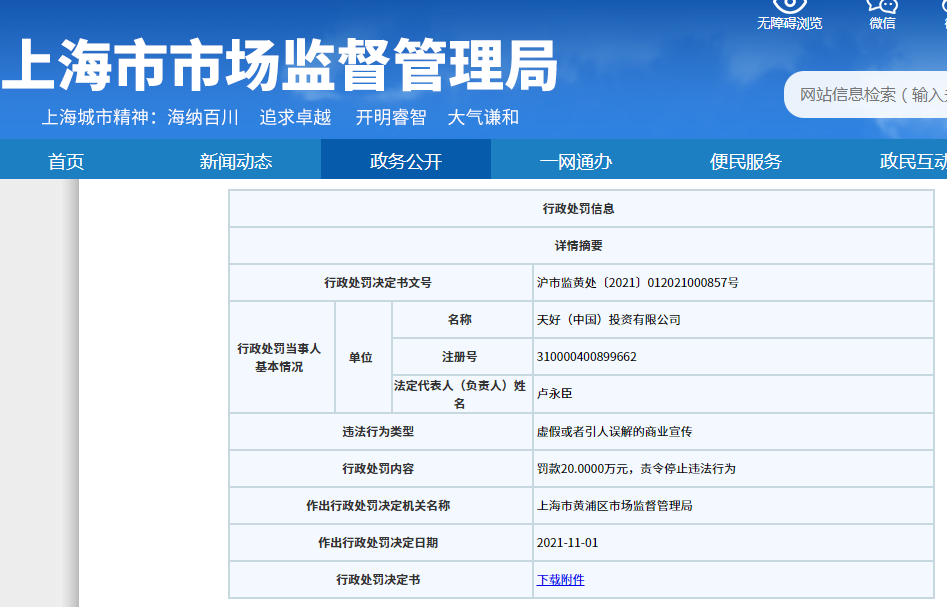
Task: Open the 政民互动 navigation tab
Action: click(912, 161)
